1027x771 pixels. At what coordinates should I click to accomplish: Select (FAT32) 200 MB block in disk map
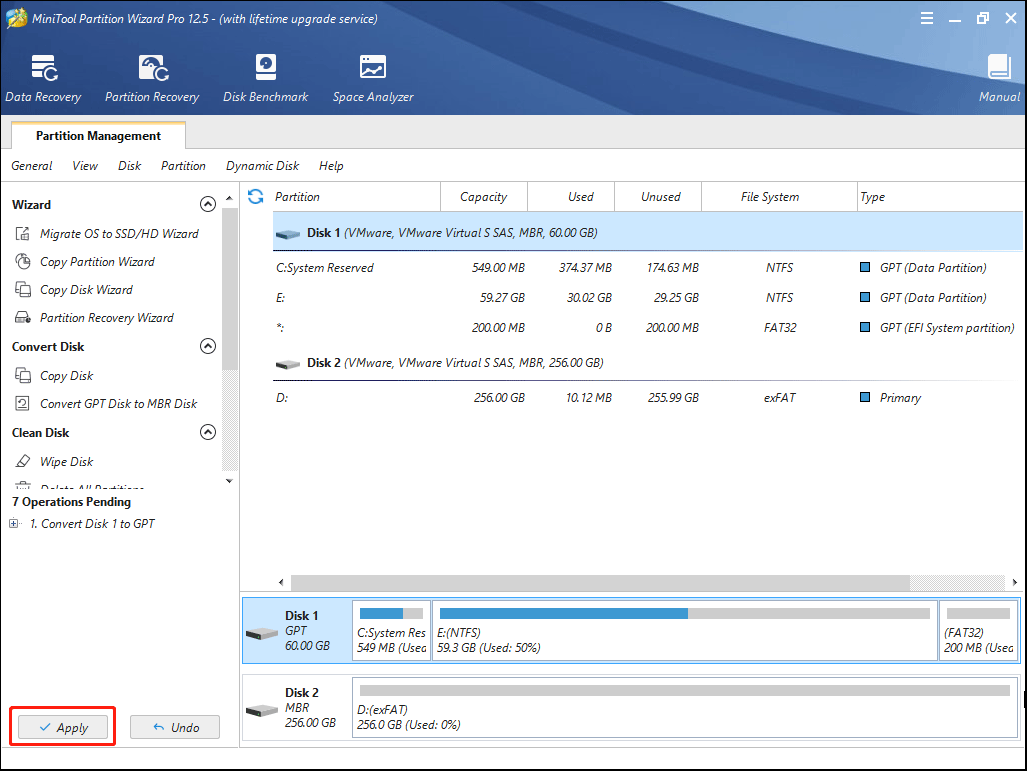979,630
